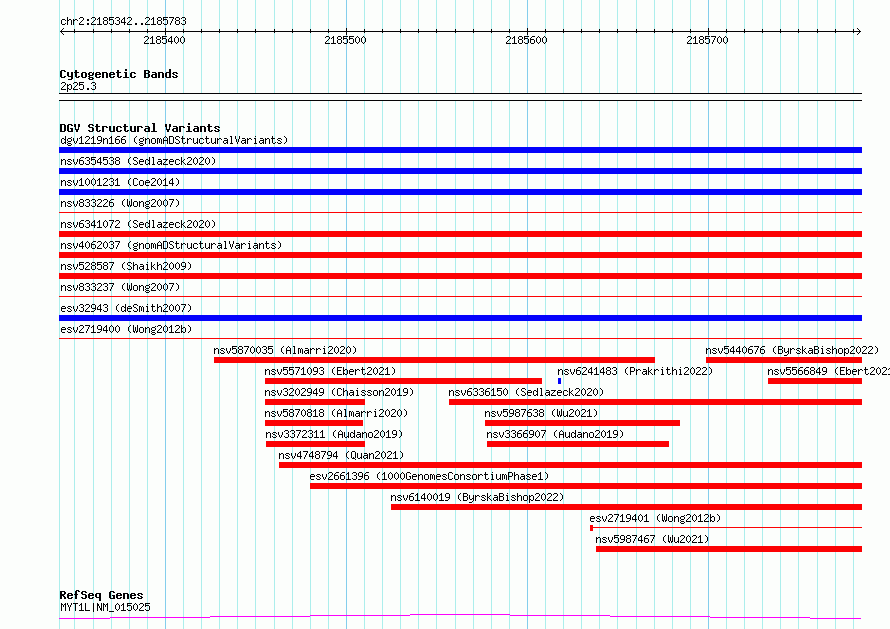This screenshot has width=890, height=629.
Task: Click the Cytogenetic Bands track heading
Action: click(119, 74)
